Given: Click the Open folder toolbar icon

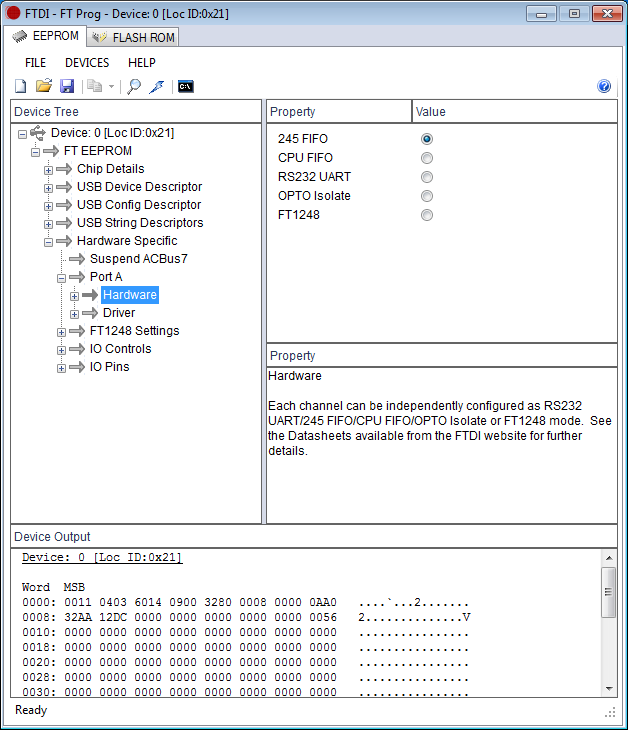Looking at the screenshot, I should [44, 86].
